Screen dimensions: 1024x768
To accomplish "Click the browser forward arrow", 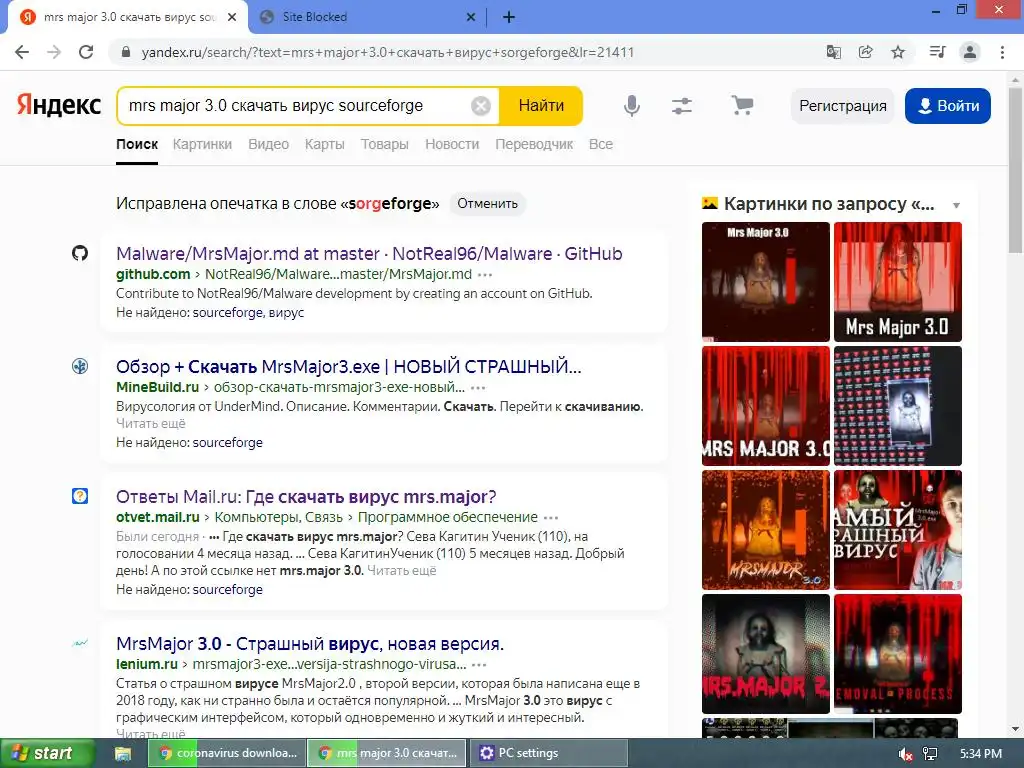I will point(54,52).
